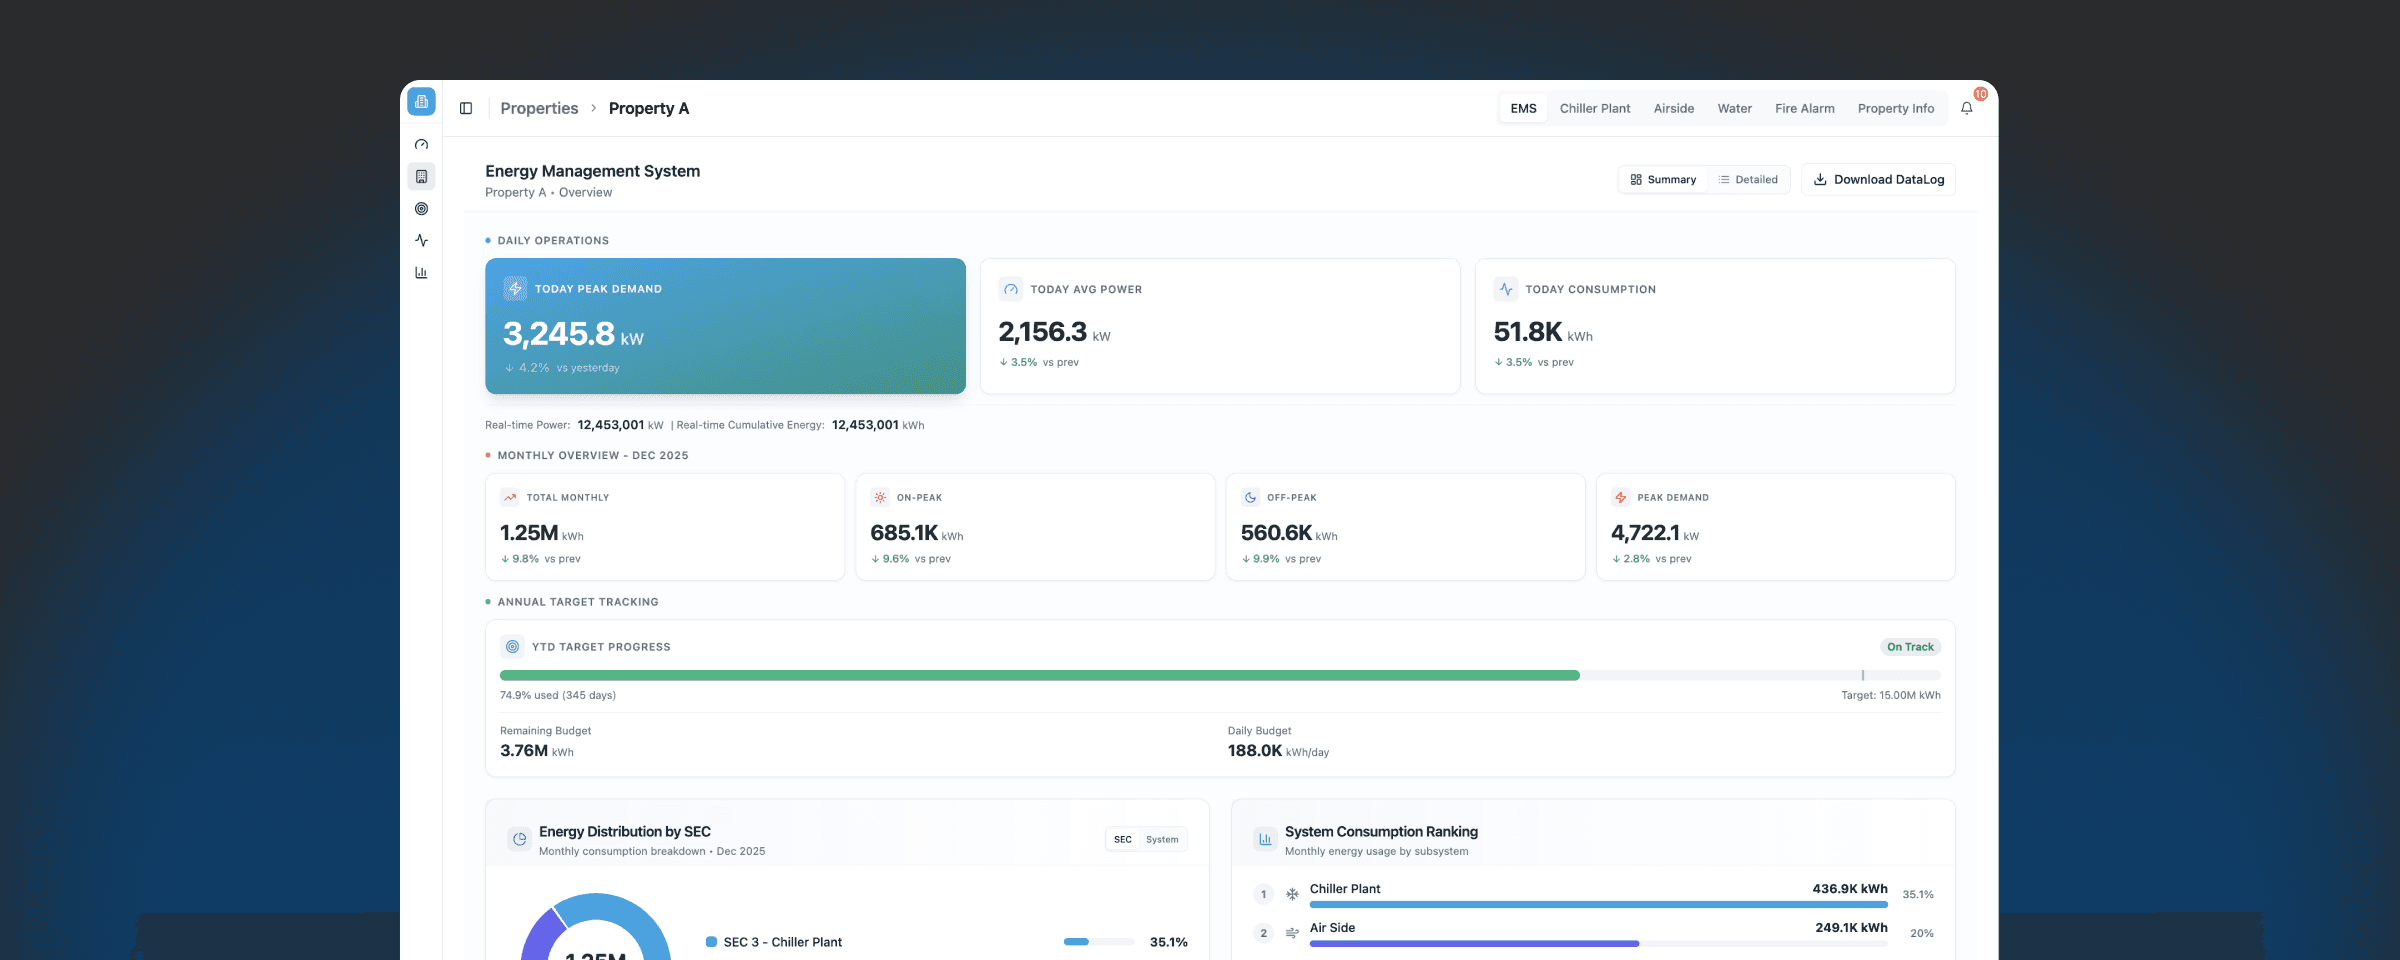Click SEC 3 Chiller Plant legend swatch
Screen dimensions: 2400x960
pyautogui.click(x=711, y=942)
